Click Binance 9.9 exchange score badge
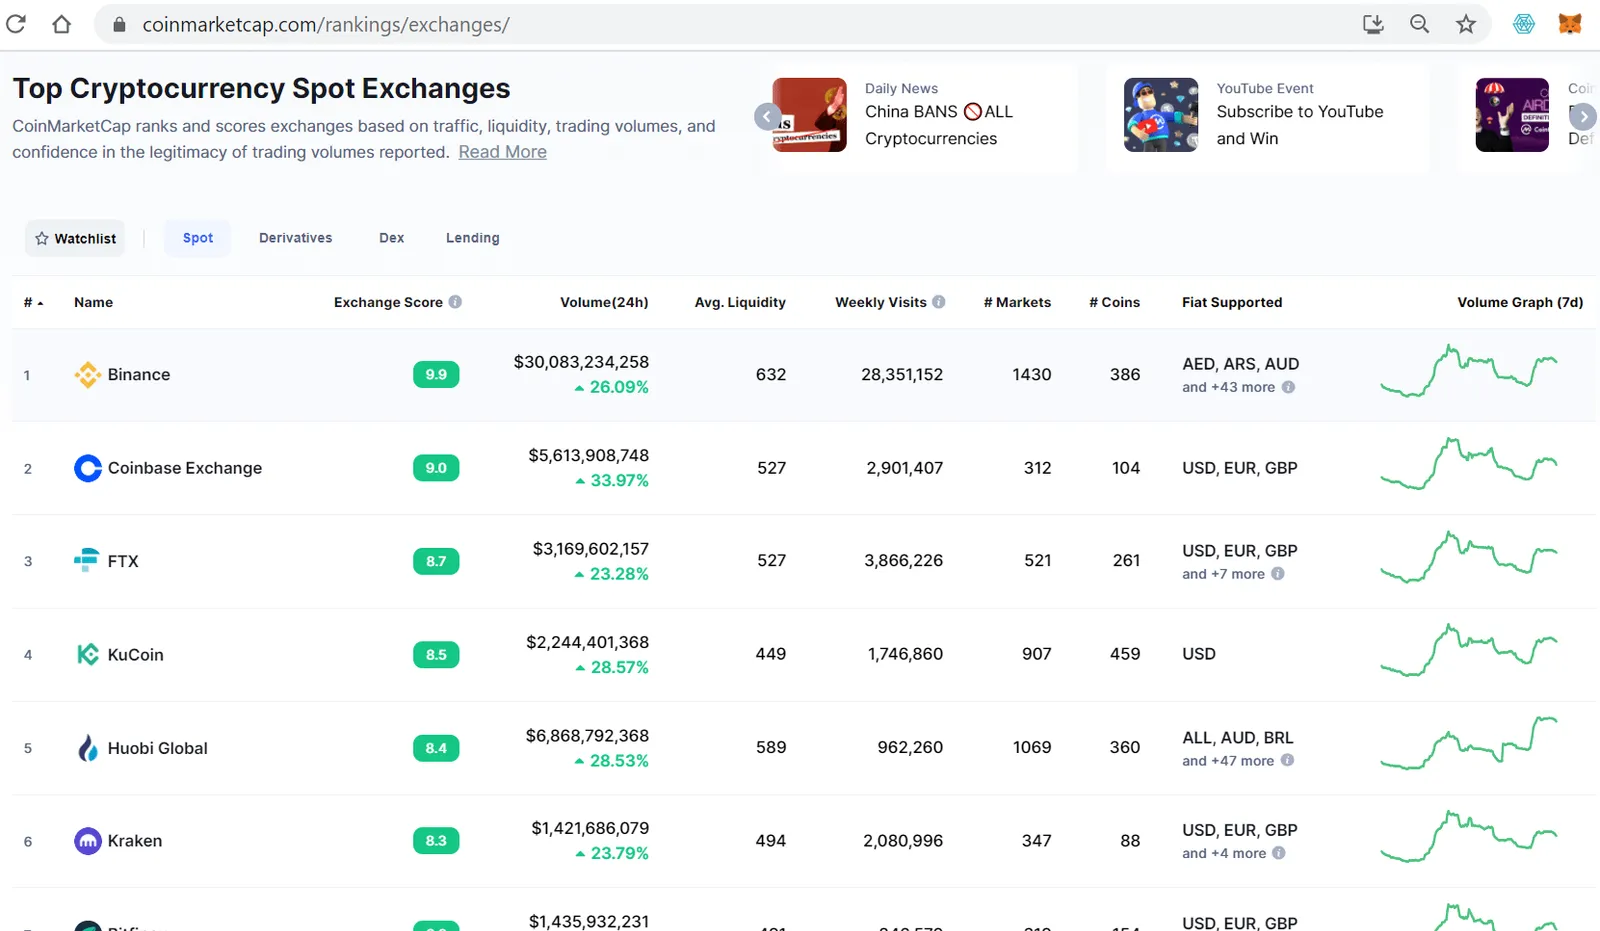 [436, 375]
